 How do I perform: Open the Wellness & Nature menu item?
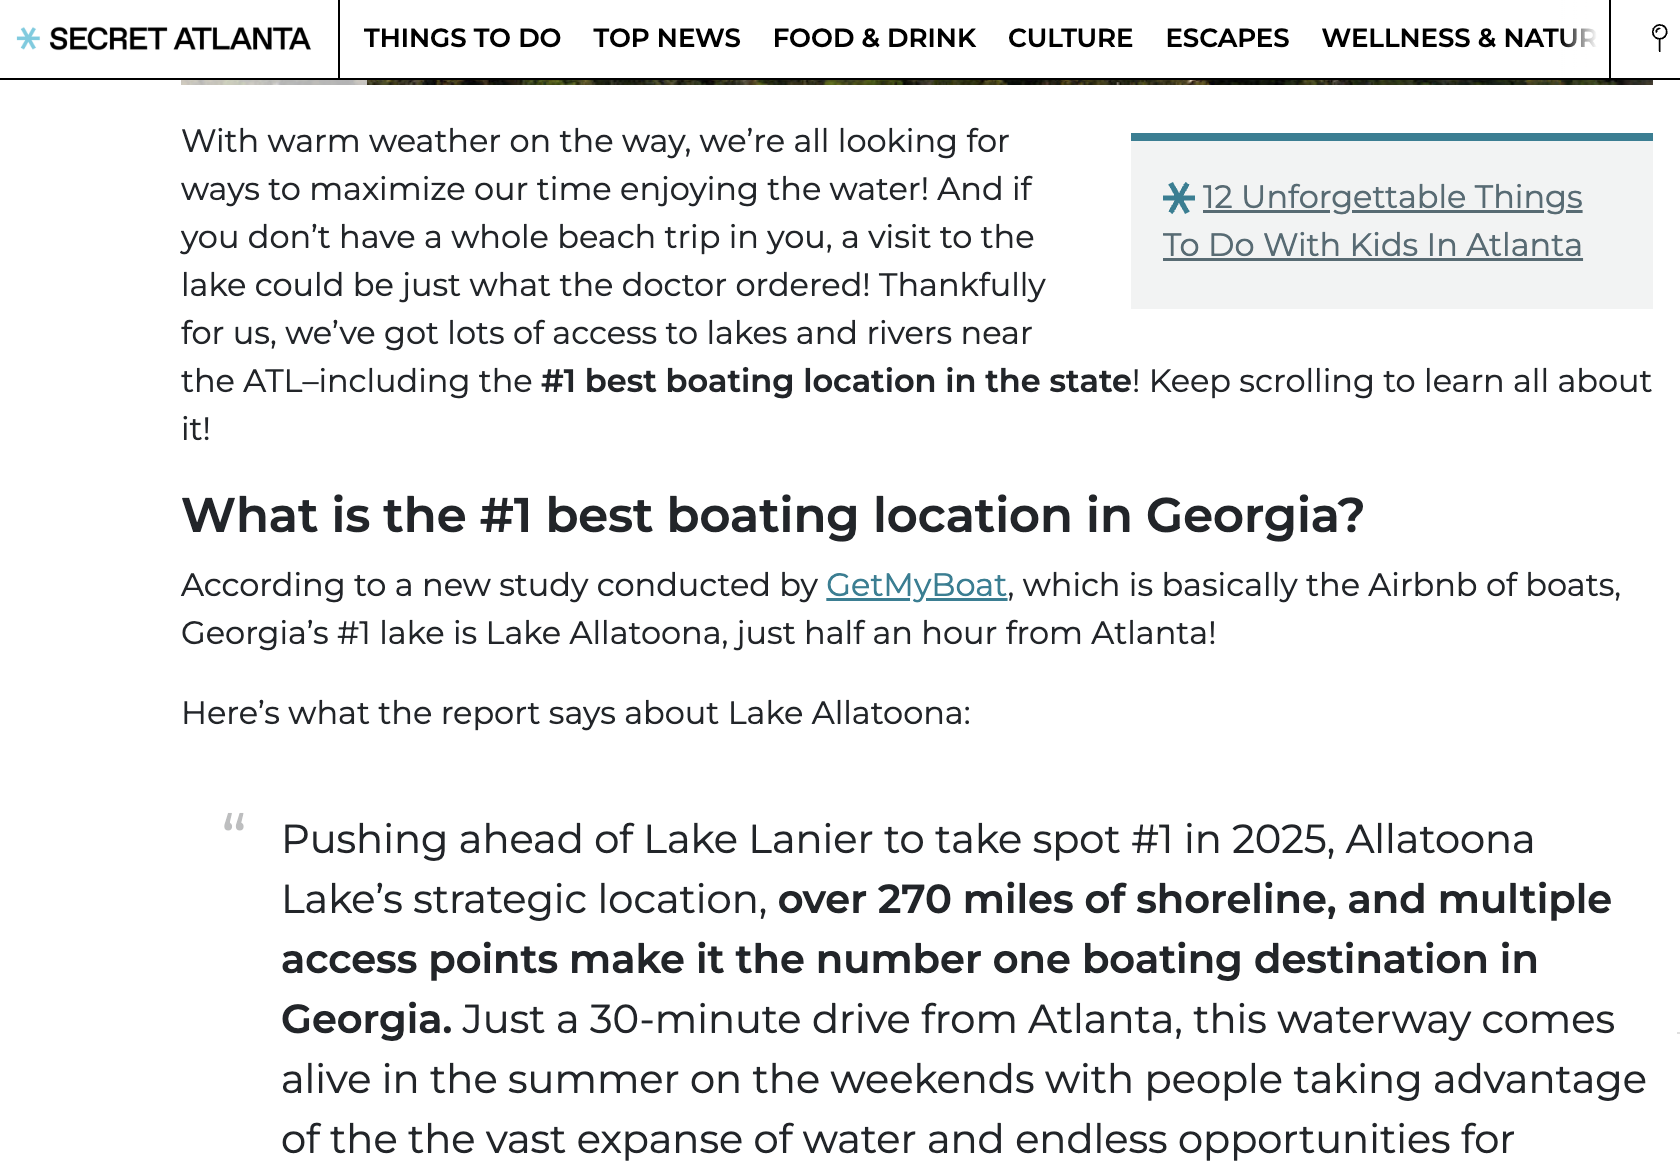tap(1457, 38)
